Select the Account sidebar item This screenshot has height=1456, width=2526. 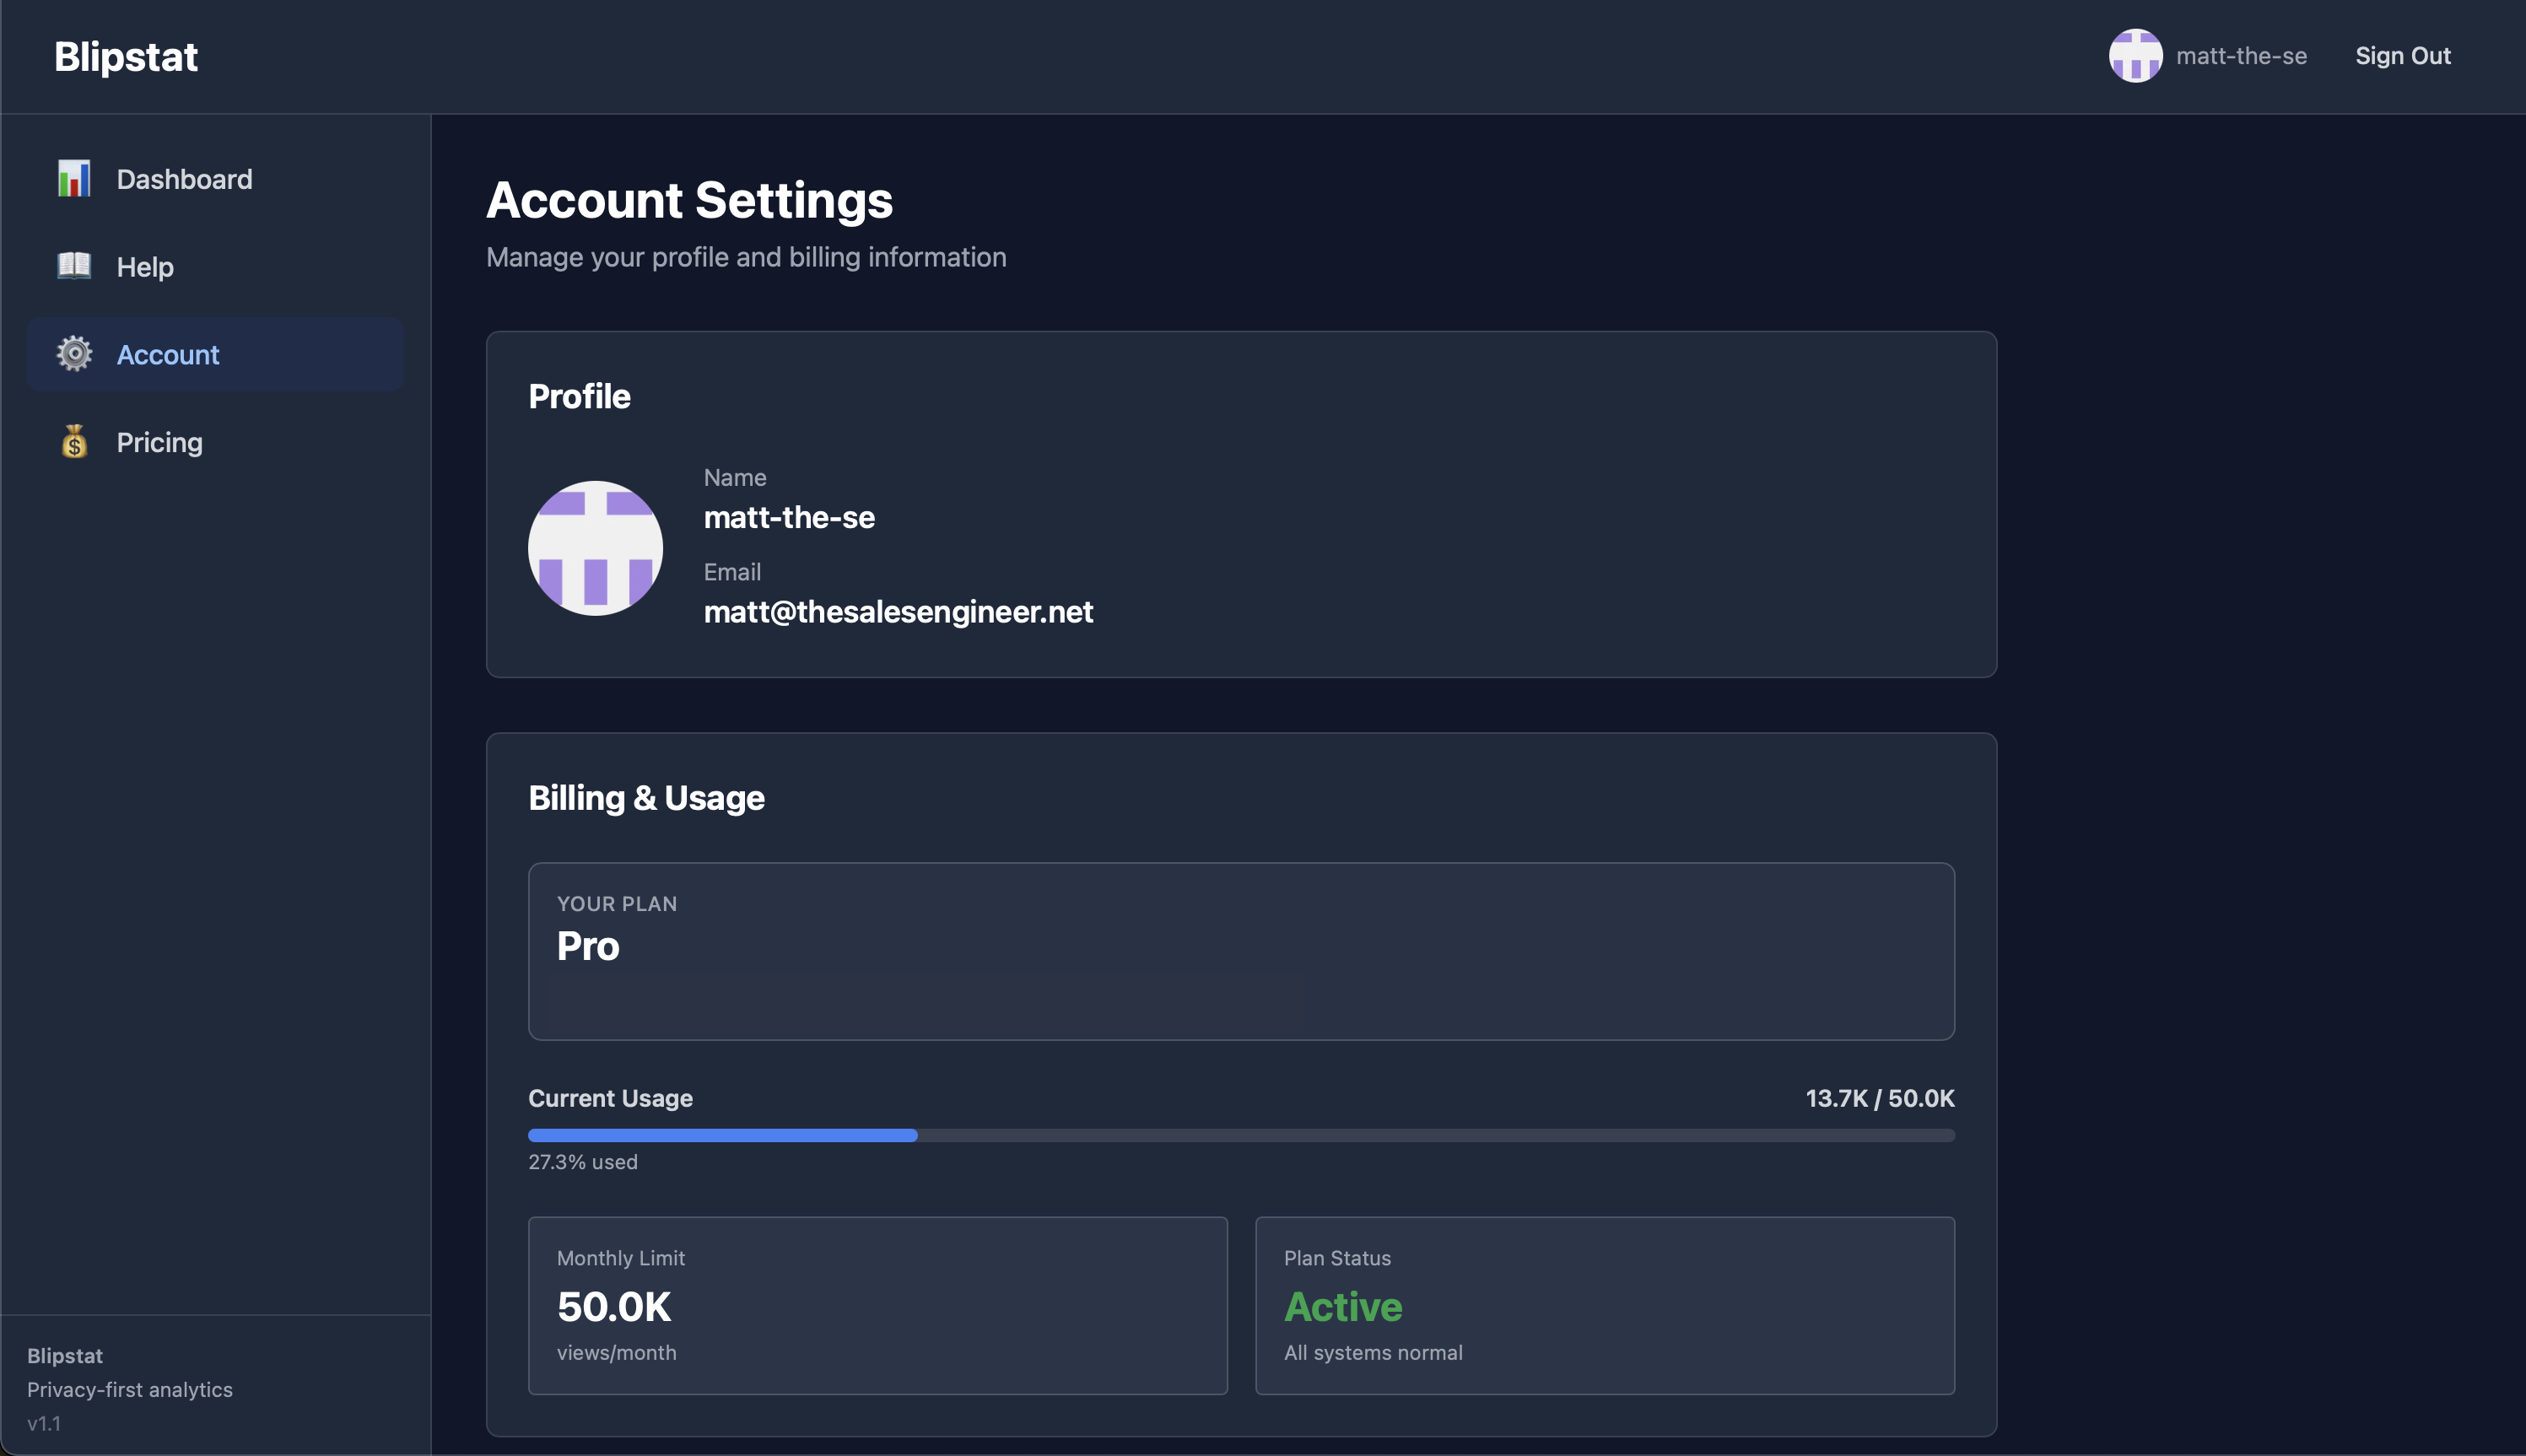168,354
